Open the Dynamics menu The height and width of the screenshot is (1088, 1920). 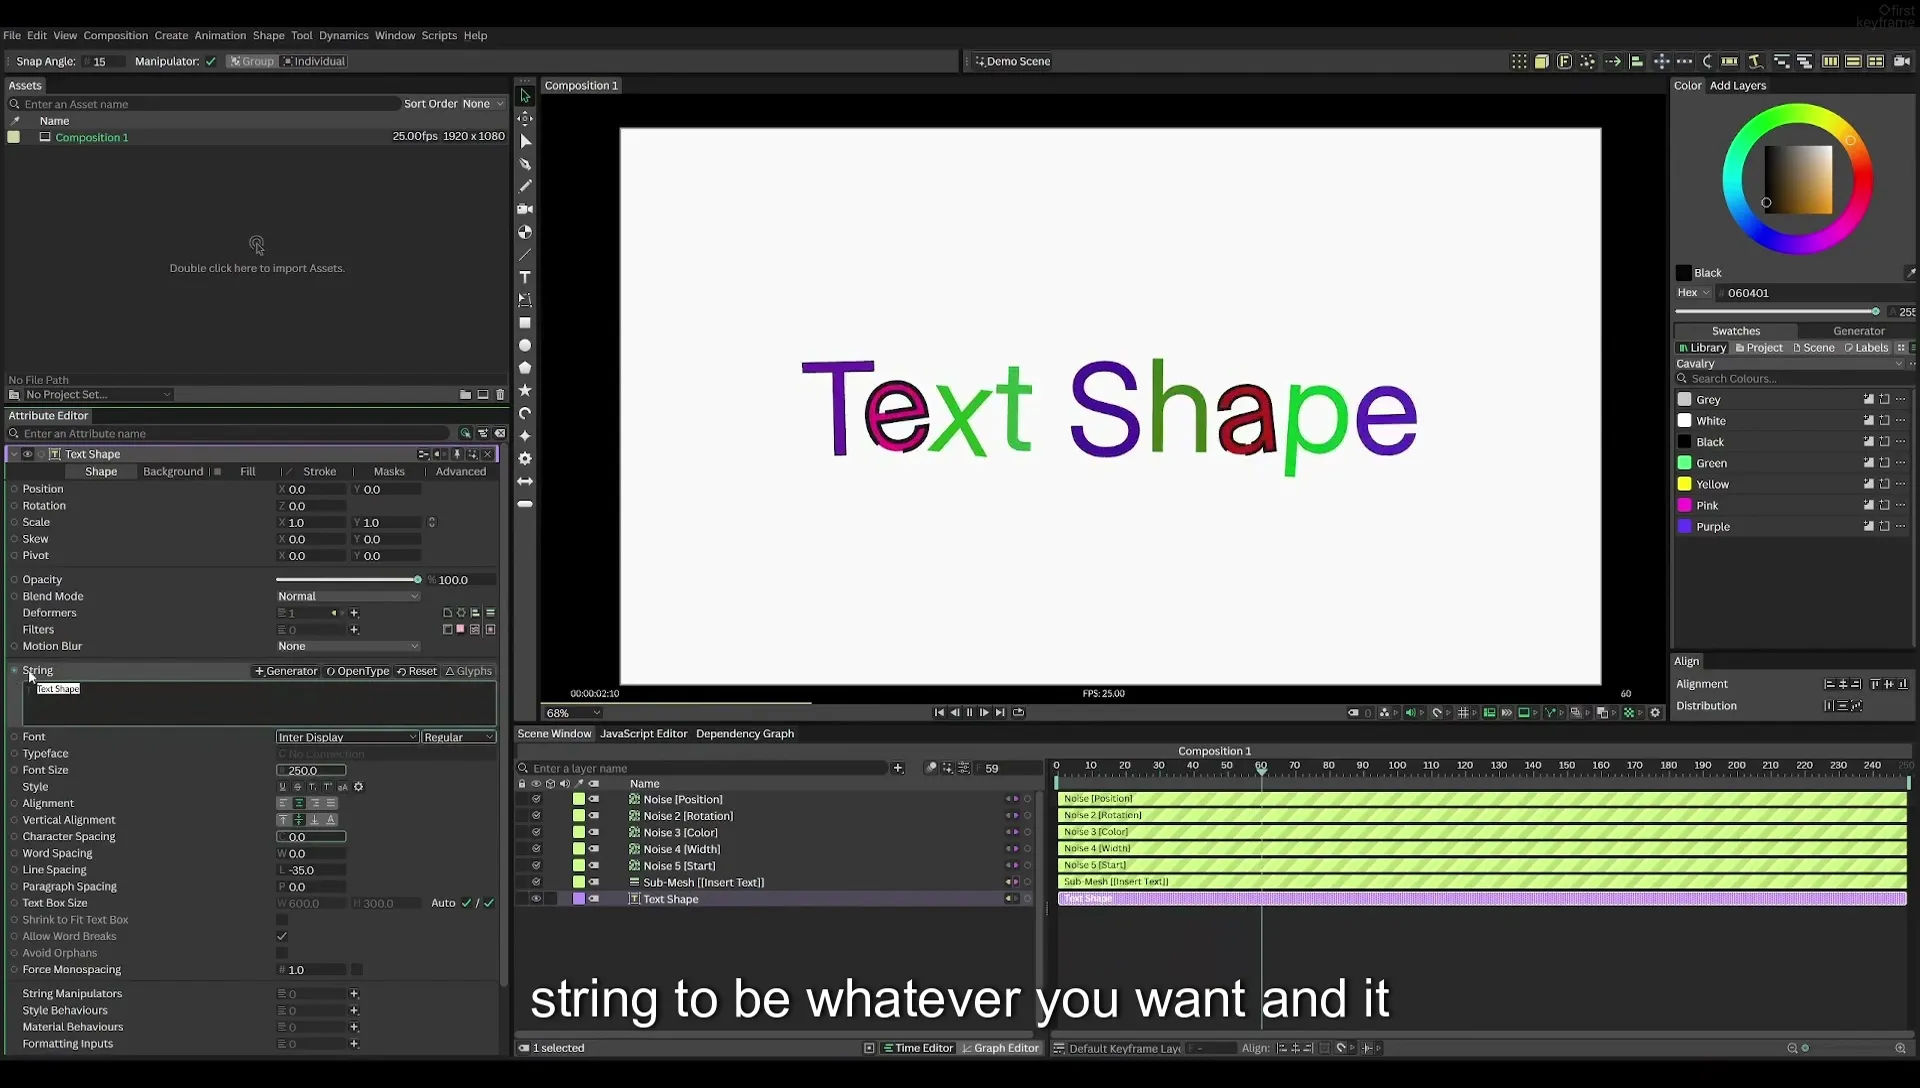[344, 35]
